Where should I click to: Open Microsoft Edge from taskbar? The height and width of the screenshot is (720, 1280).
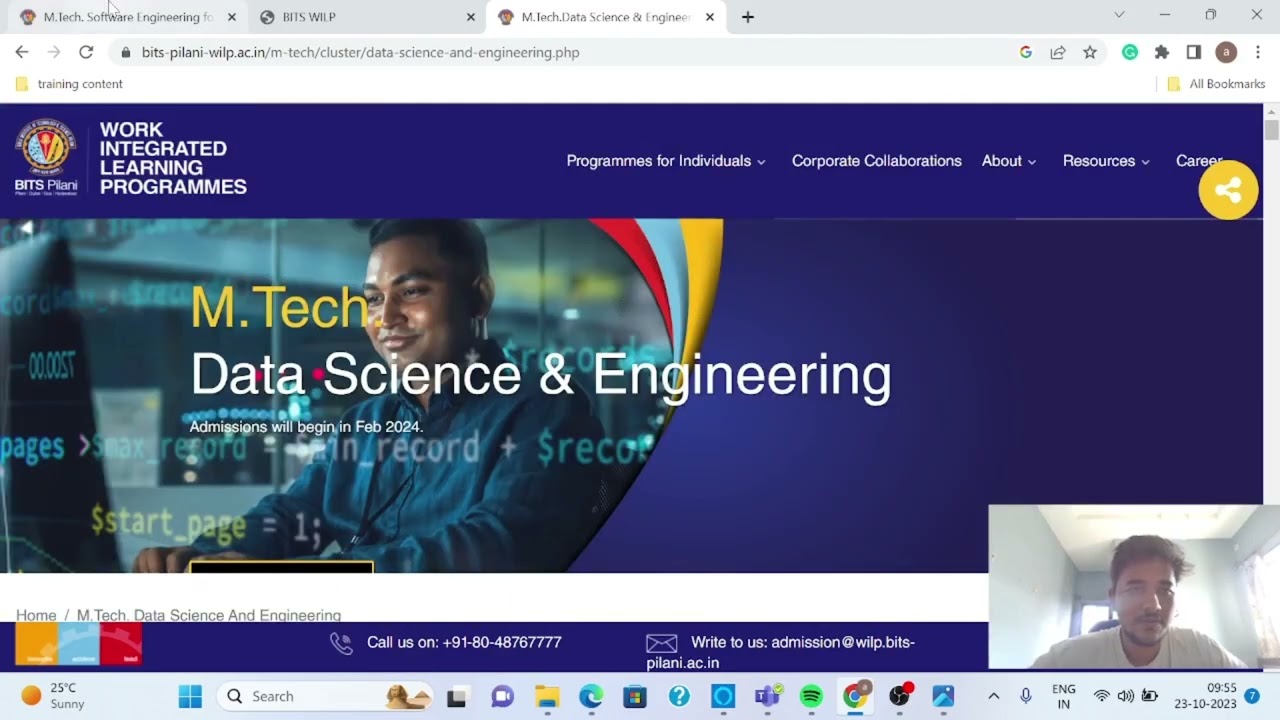coord(591,696)
